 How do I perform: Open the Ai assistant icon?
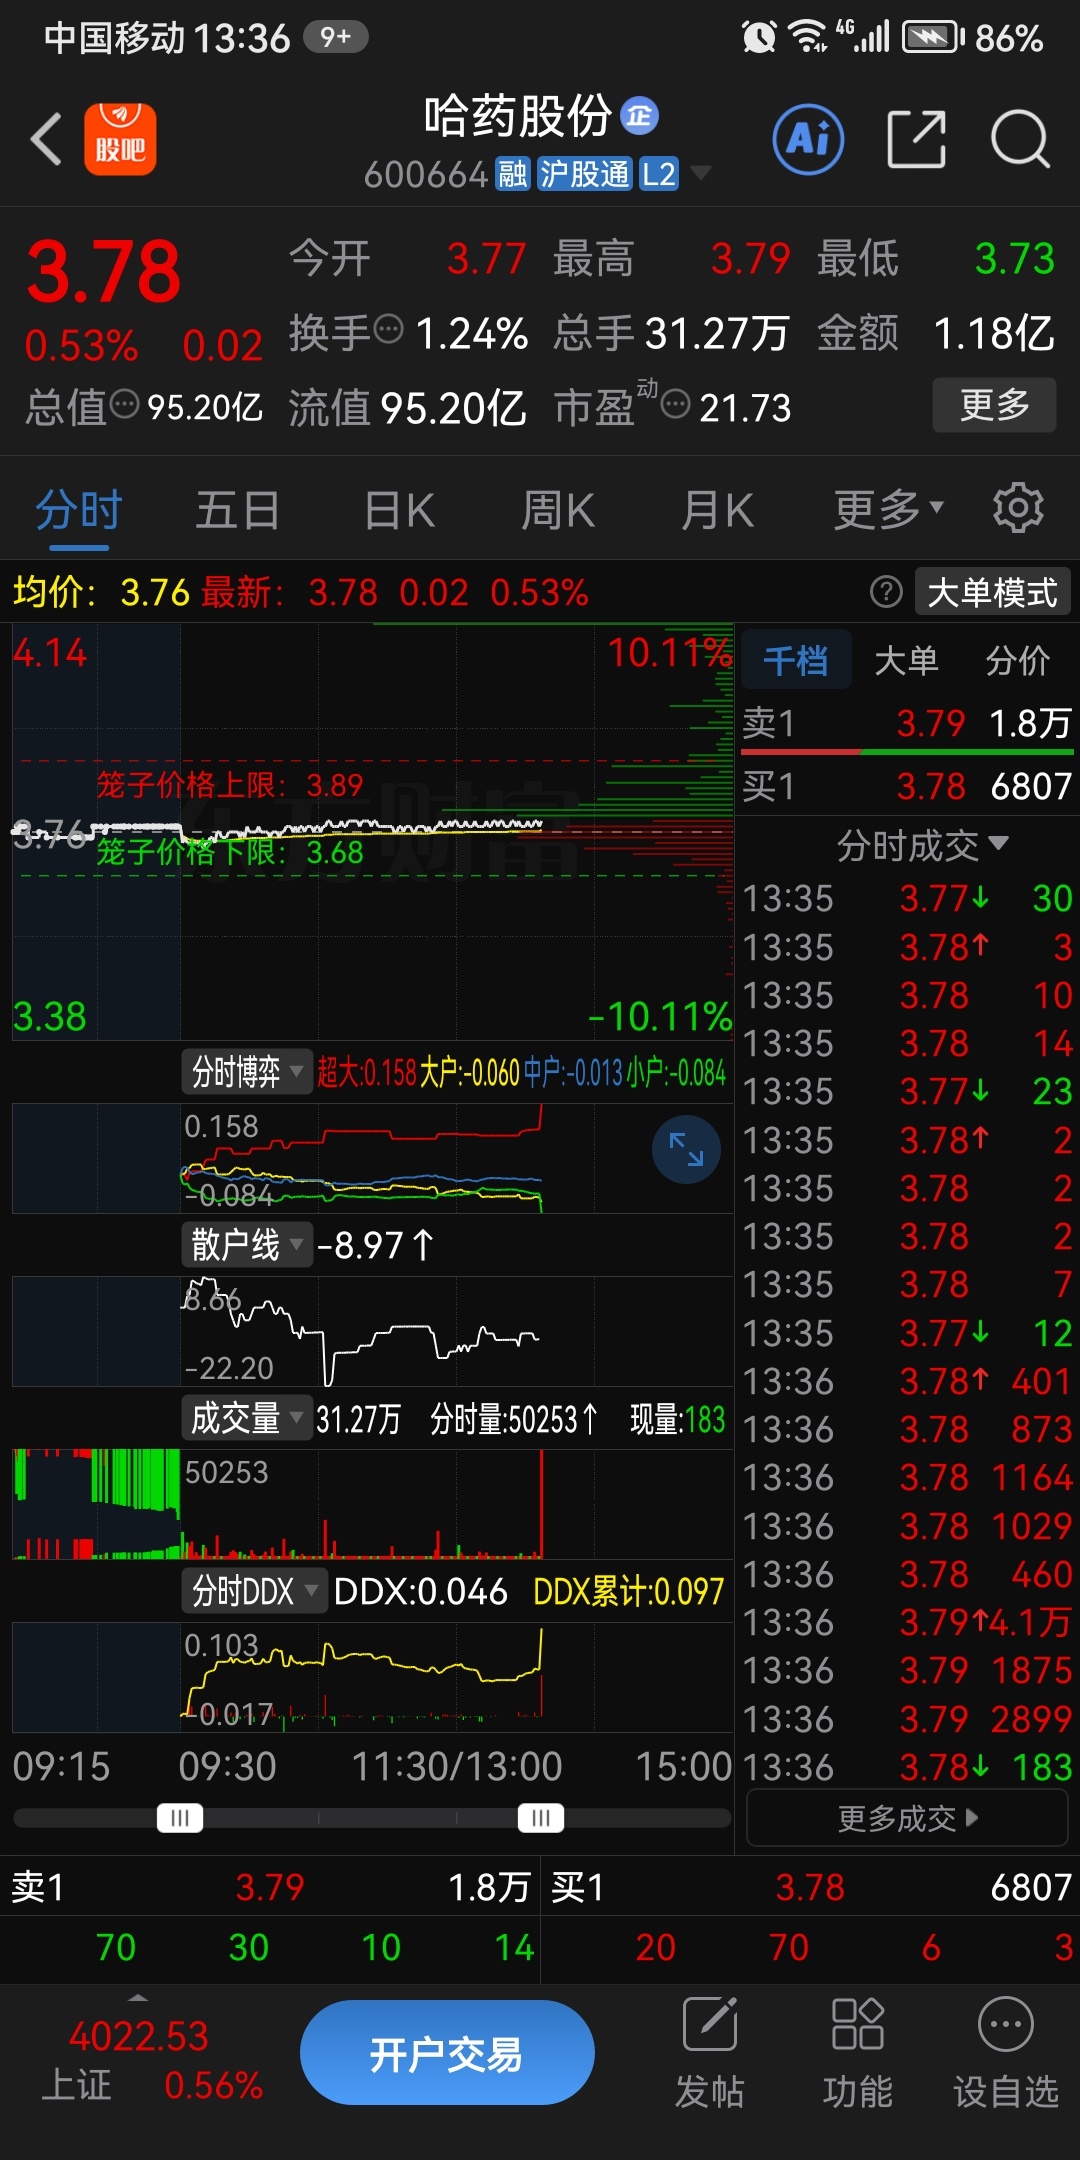808,139
